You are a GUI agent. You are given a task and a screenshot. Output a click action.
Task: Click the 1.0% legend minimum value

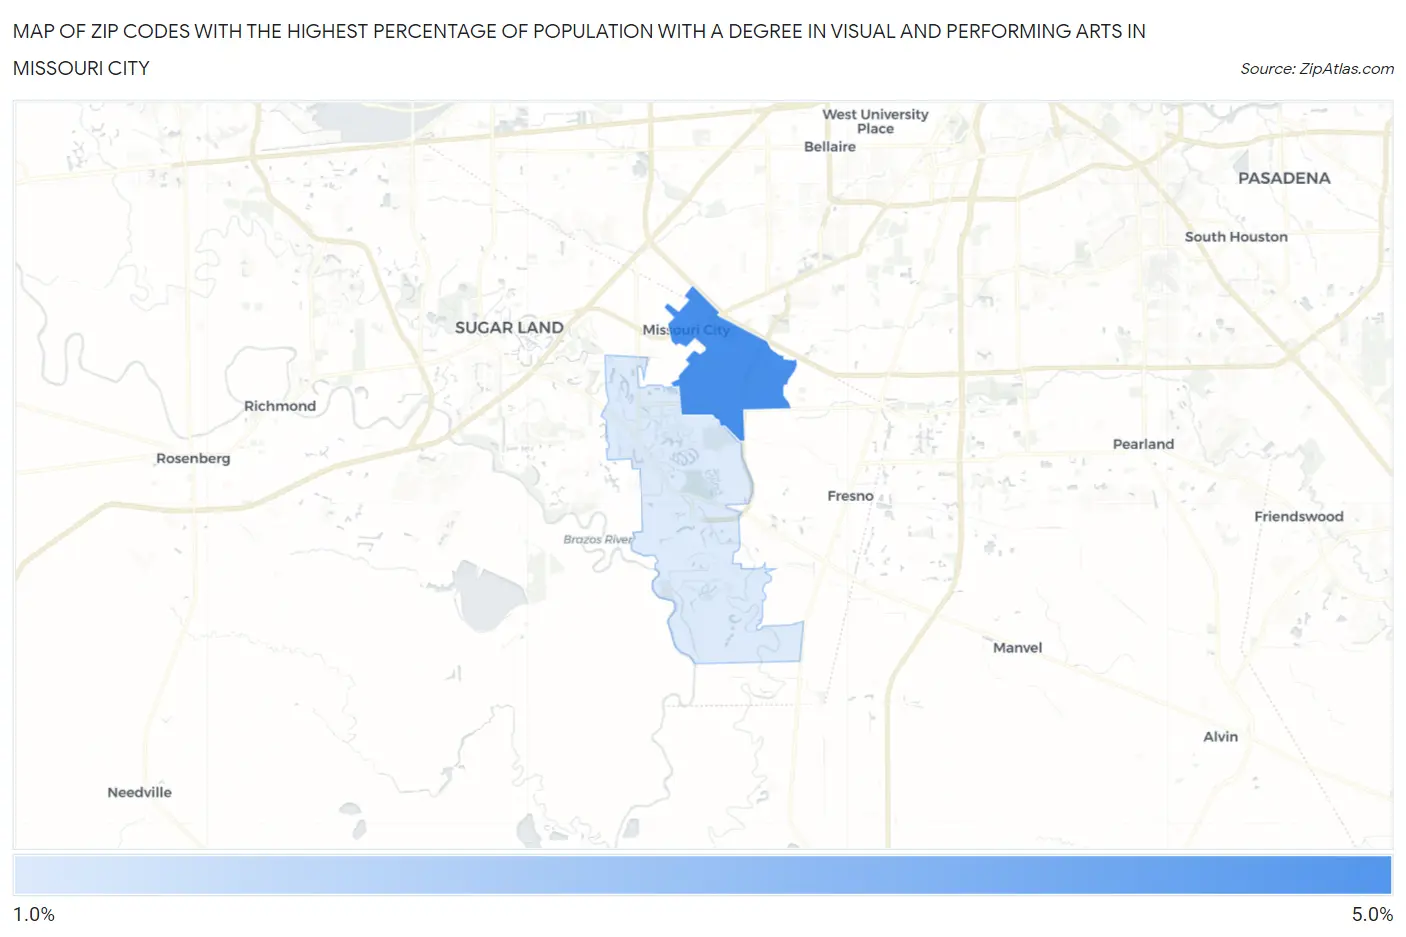(34, 914)
